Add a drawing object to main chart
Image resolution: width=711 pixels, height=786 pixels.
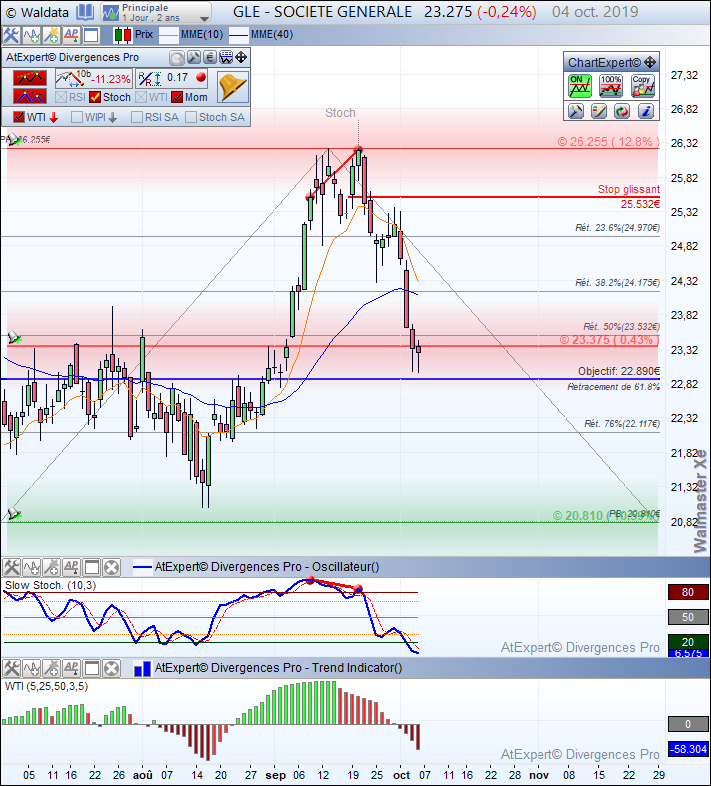(x=51, y=35)
